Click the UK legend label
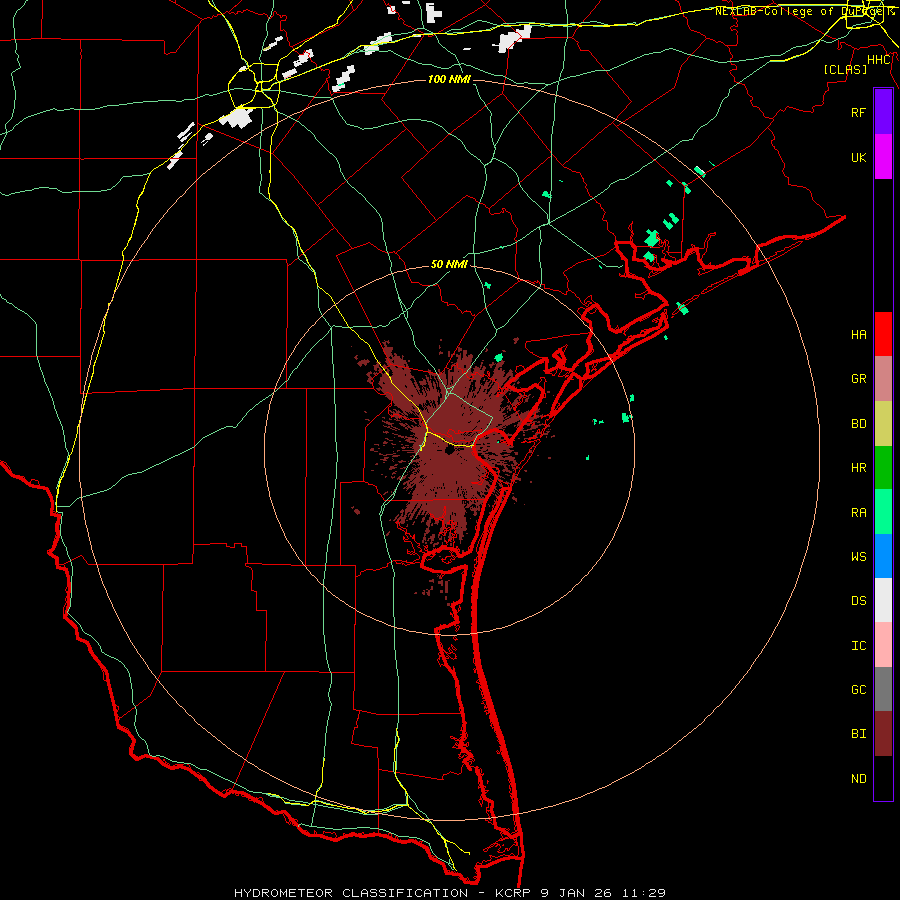Image resolution: width=900 pixels, height=900 pixels. coord(859,157)
